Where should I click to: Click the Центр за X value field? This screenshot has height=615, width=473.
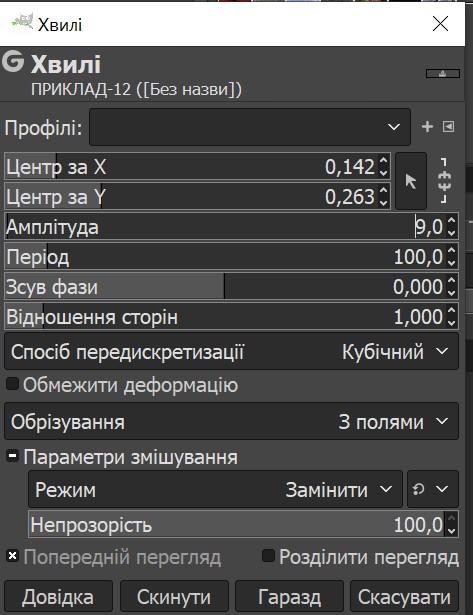[x=197, y=167]
